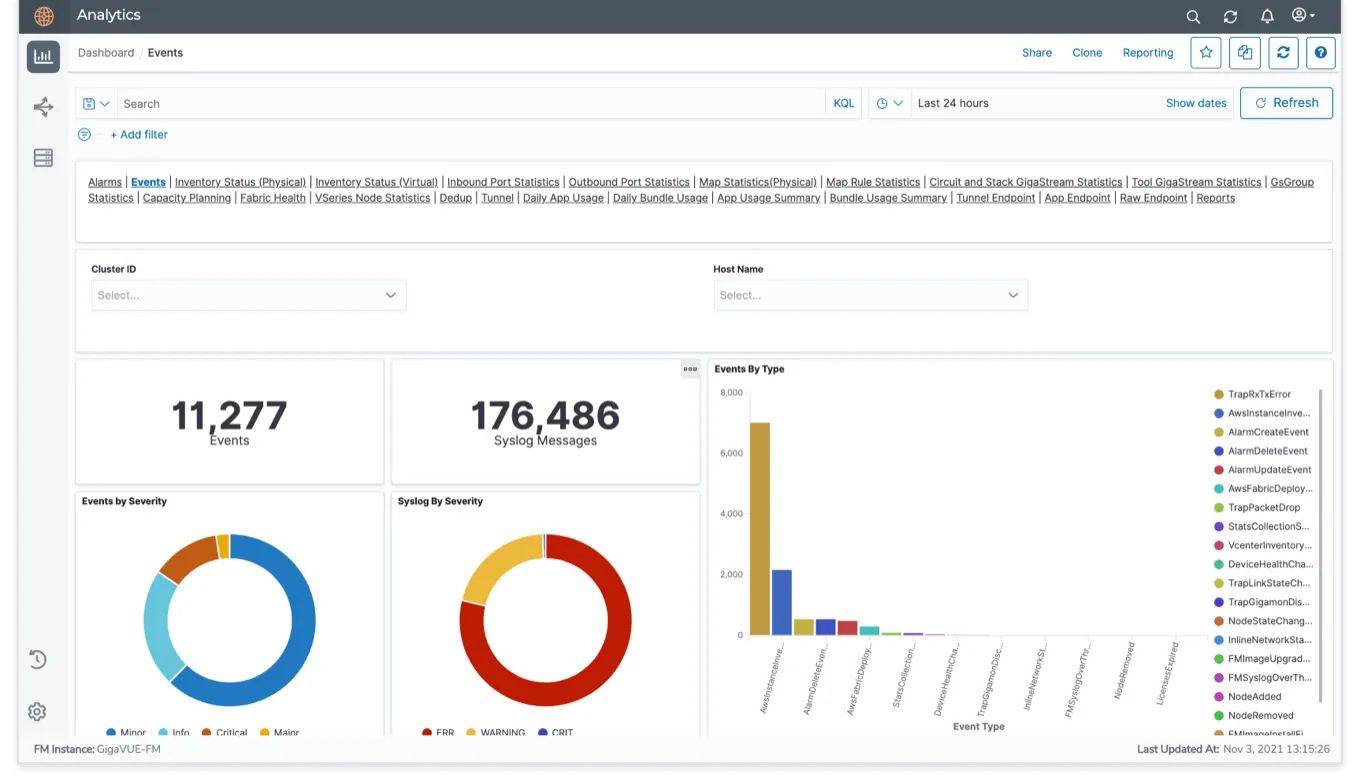Screen dimensions: 1360x780
Task: Open the settings gear in sidebar
Action: [x=37, y=711]
